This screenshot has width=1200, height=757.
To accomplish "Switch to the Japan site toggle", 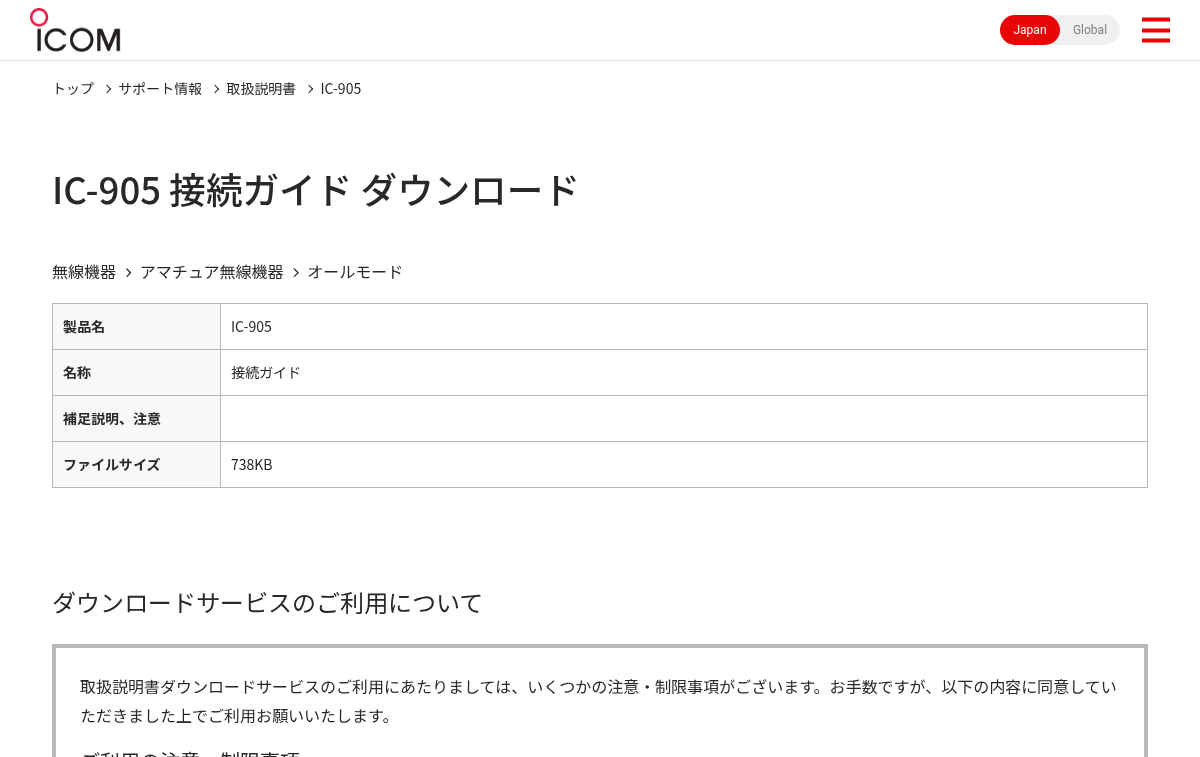I will tap(1030, 30).
